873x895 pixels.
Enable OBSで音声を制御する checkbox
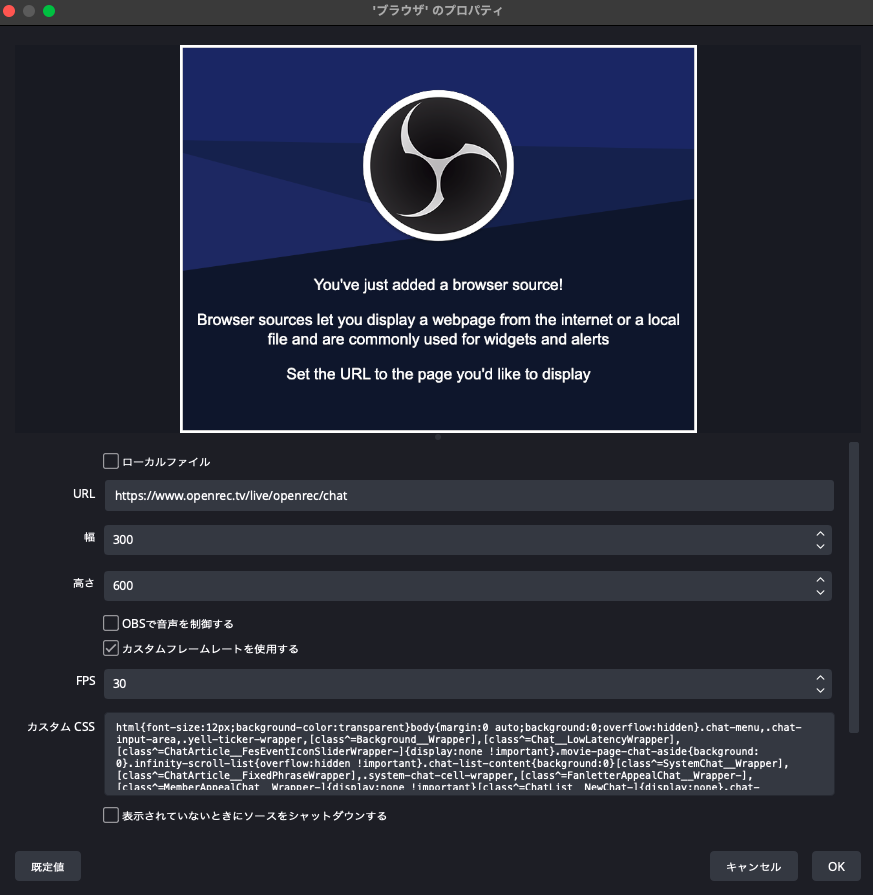pos(111,623)
